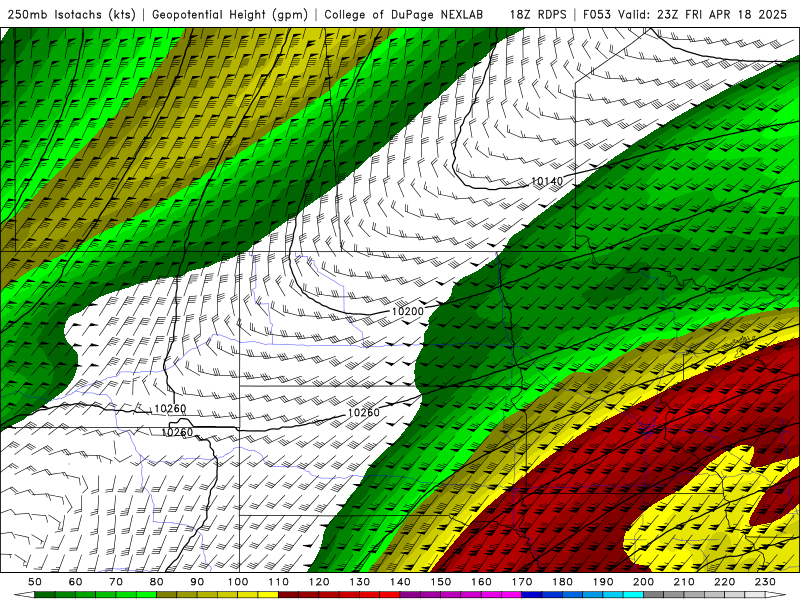
Task: Select the 180 scale label
Action: point(562,582)
